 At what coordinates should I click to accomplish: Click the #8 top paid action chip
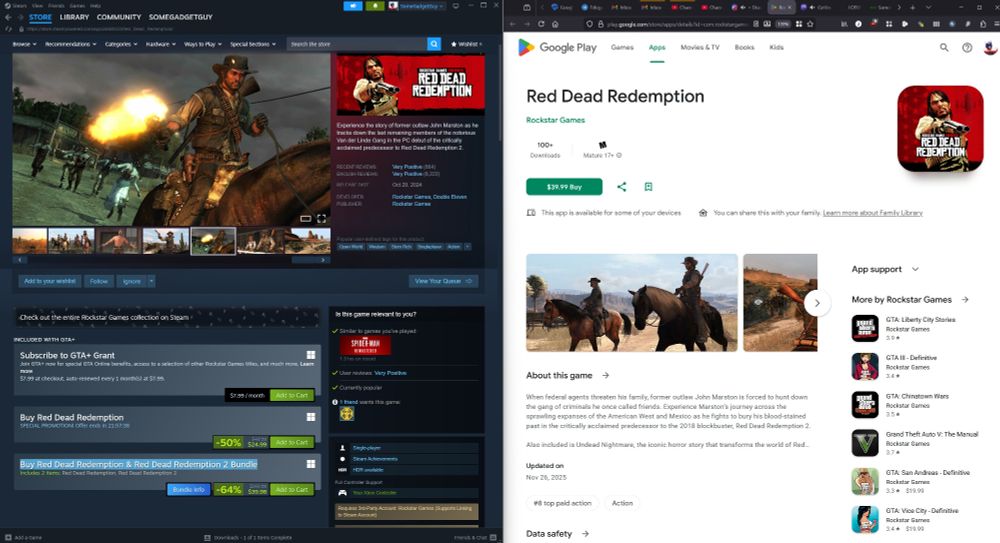562,503
